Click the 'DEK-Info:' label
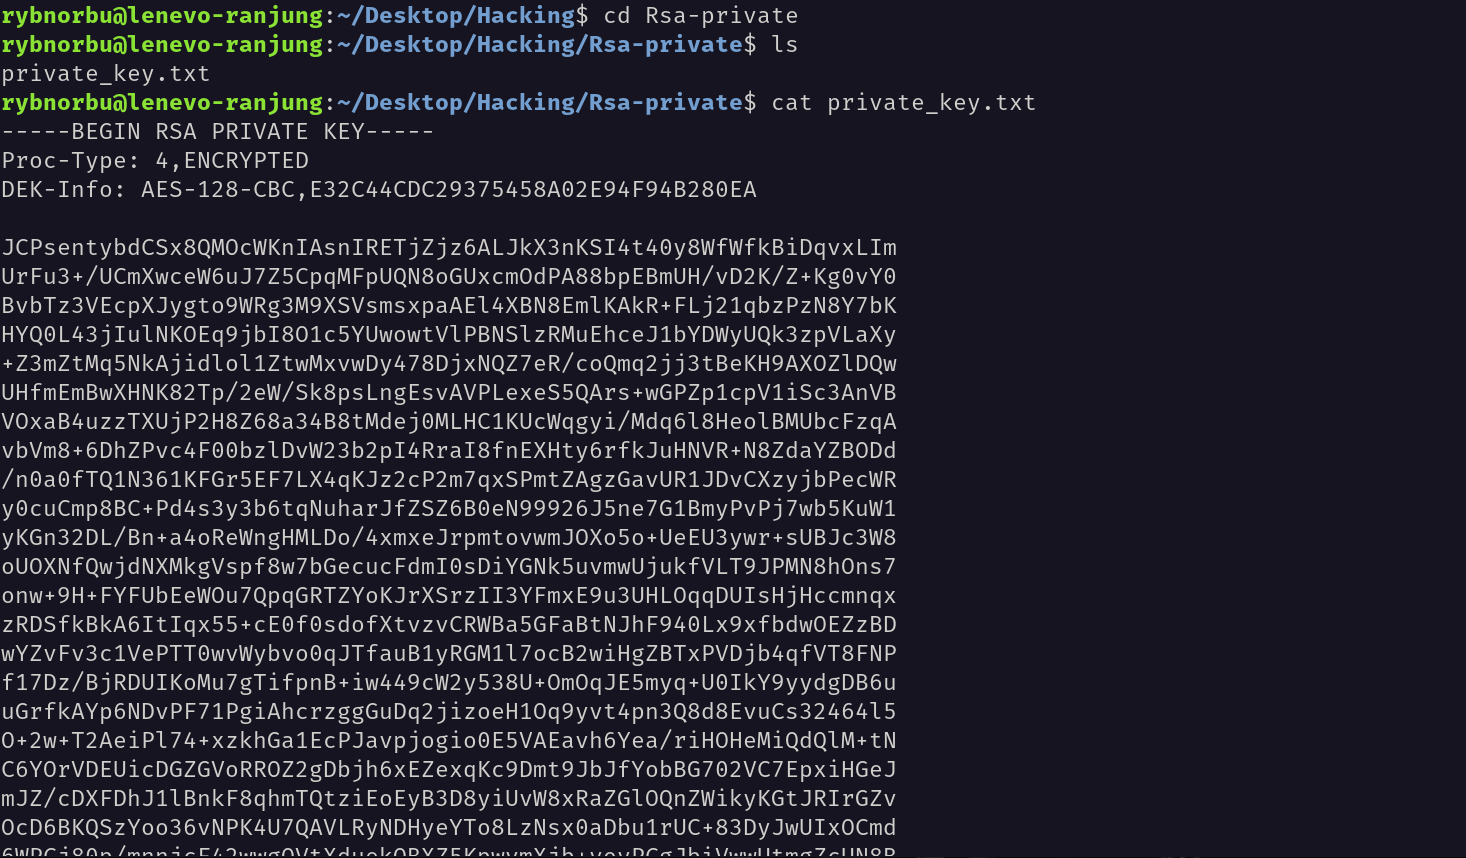 (x=64, y=190)
